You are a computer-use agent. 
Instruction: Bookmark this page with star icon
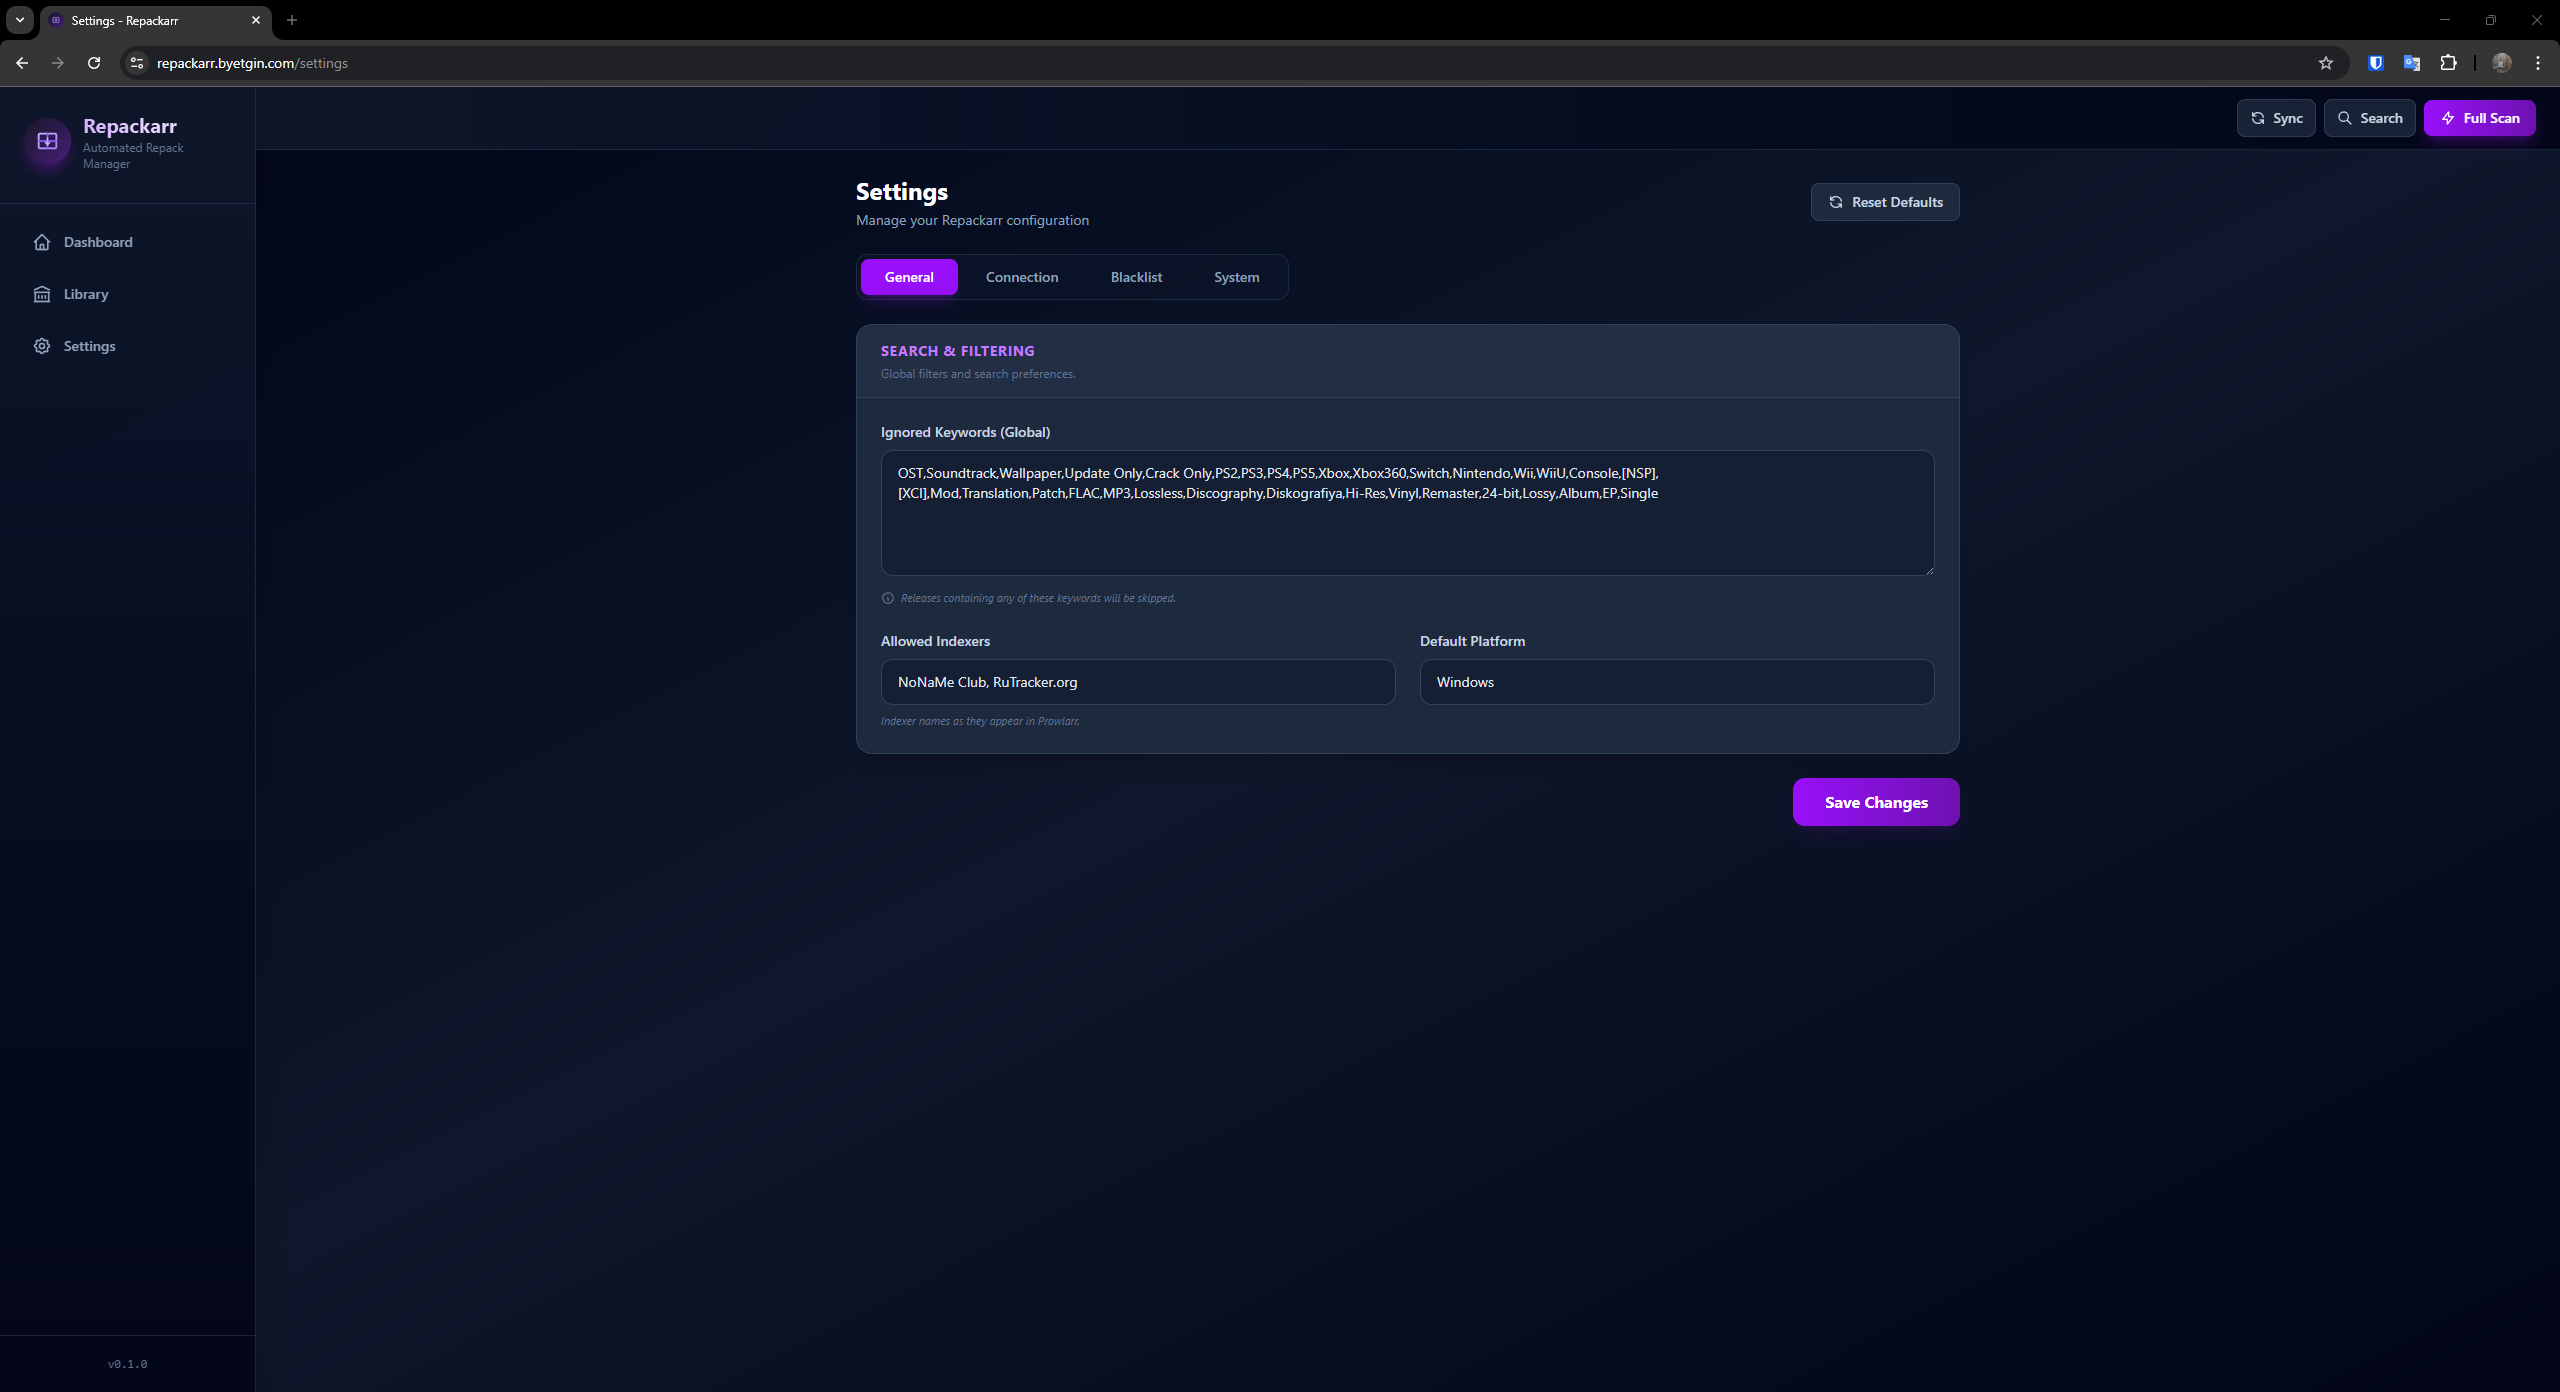(x=2325, y=63)
